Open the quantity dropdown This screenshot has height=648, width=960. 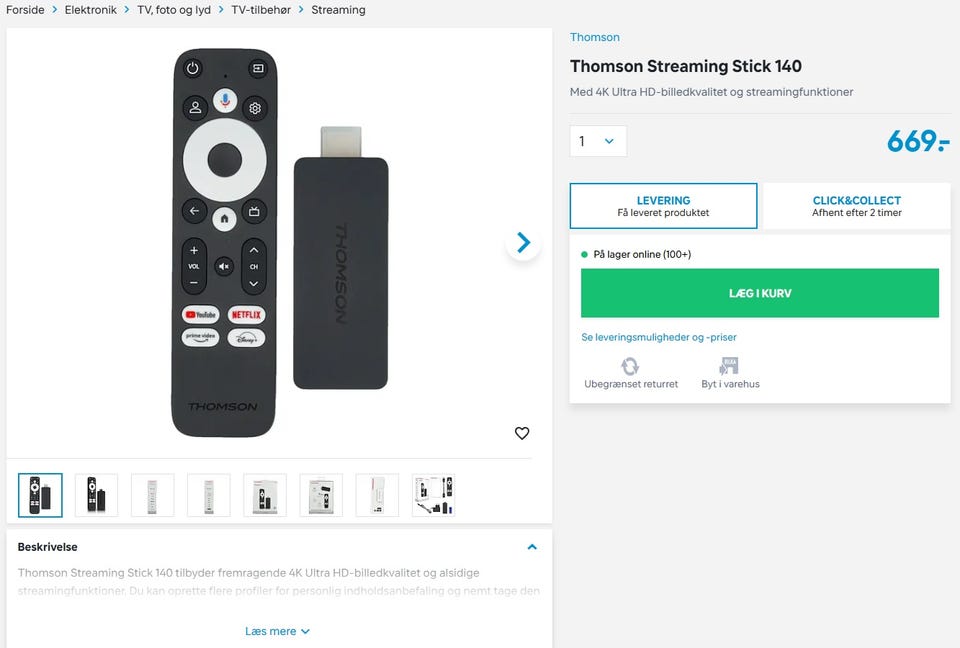[598, 141]
